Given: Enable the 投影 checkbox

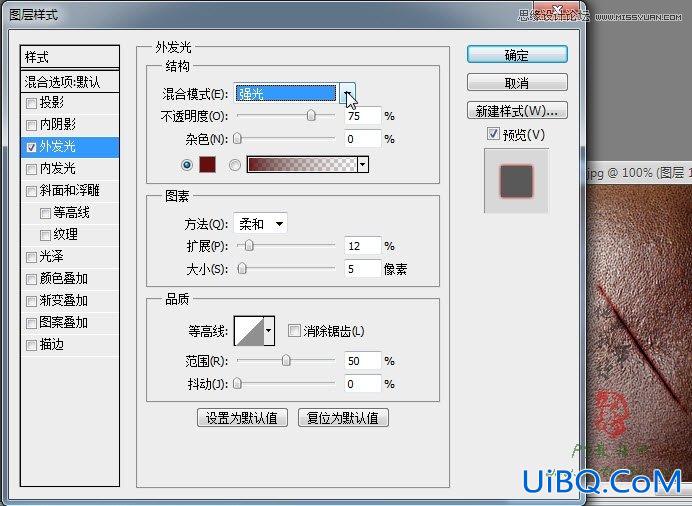Looking at the screenshot, I should click(31, 103).
